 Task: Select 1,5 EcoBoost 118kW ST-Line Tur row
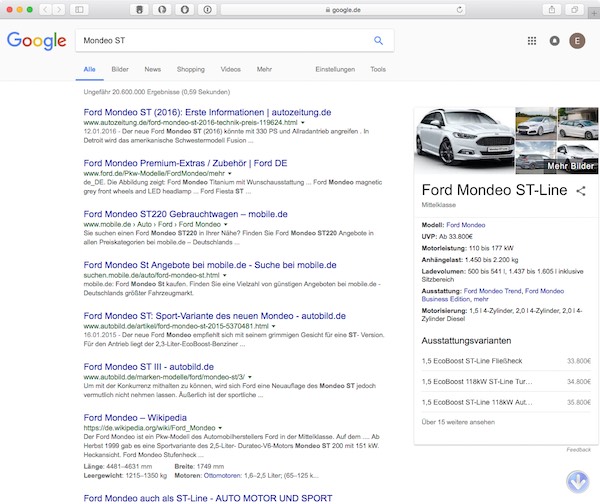506,382
